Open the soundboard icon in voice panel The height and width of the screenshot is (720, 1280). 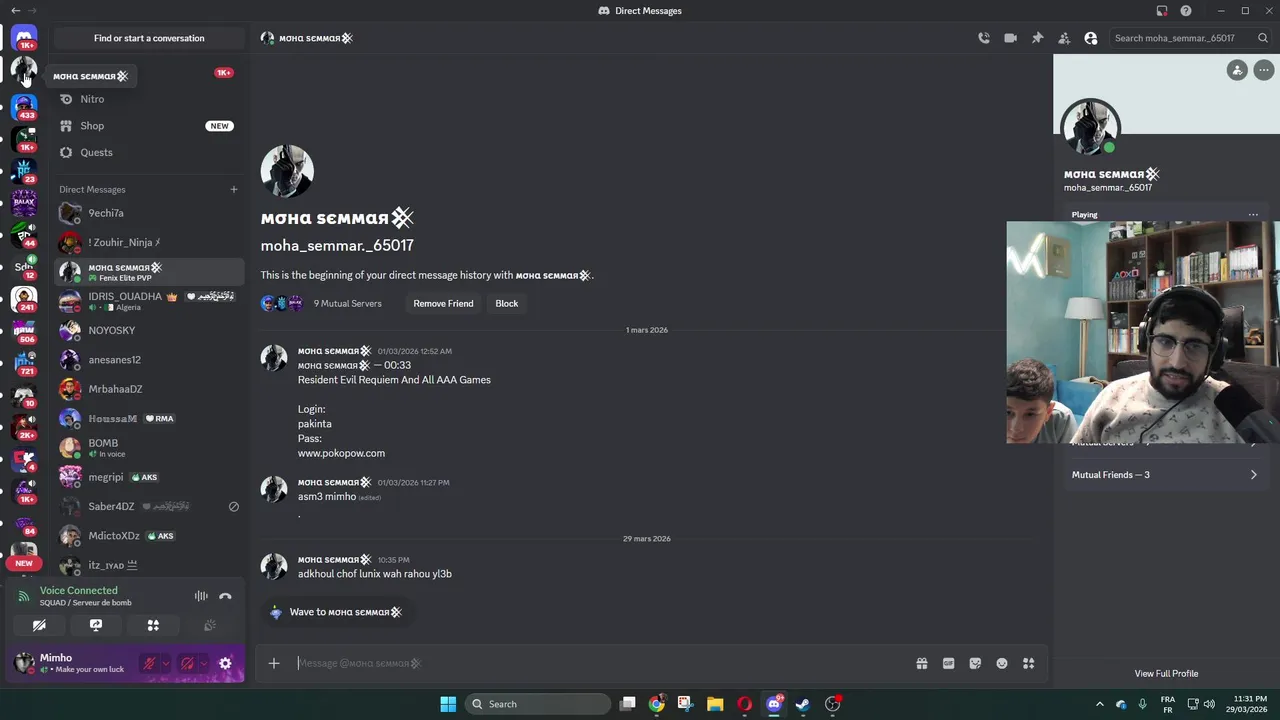[x=210, y=625]
